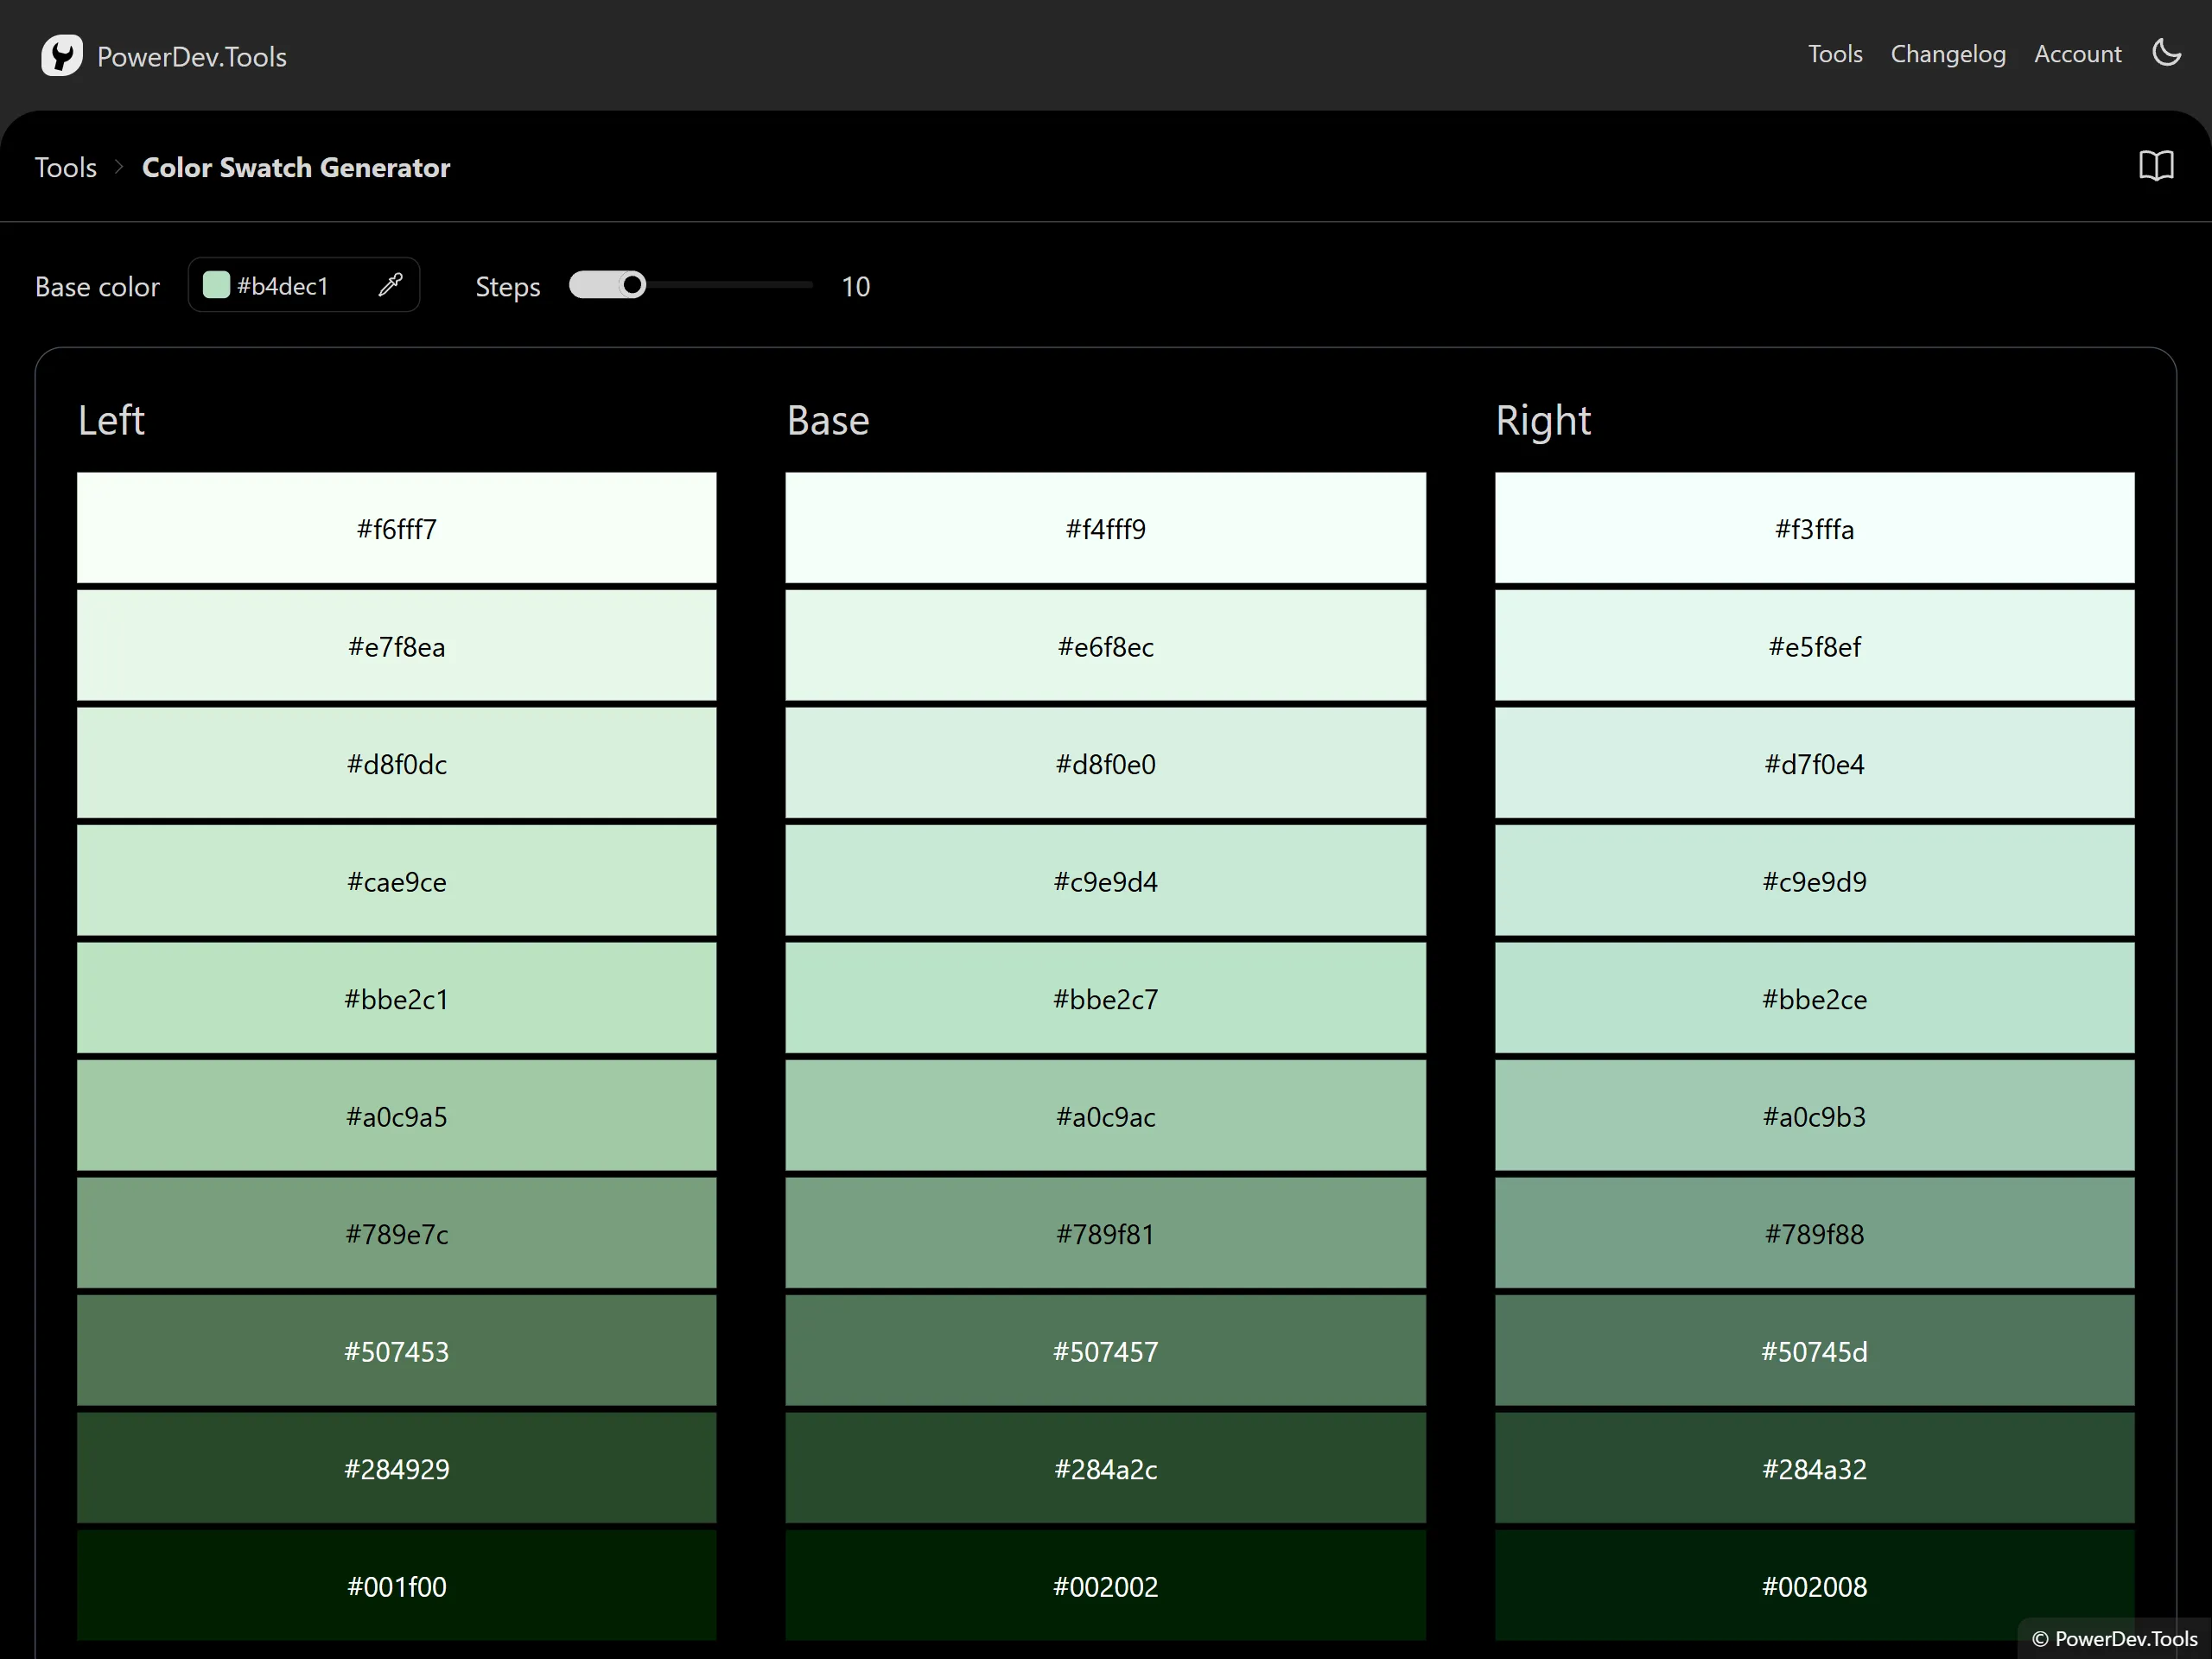Open the documentation book icon
2212x1659 pixels.
tap(2156, 166)
